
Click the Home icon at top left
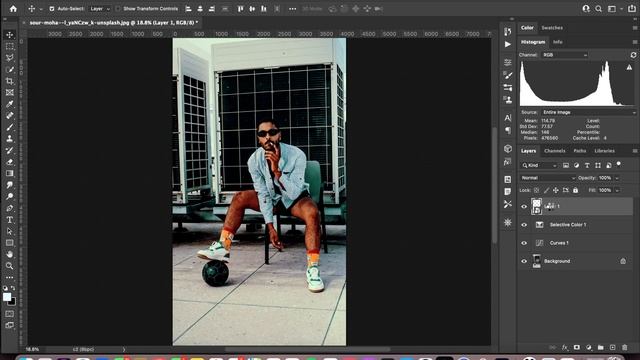pos(13,9)
